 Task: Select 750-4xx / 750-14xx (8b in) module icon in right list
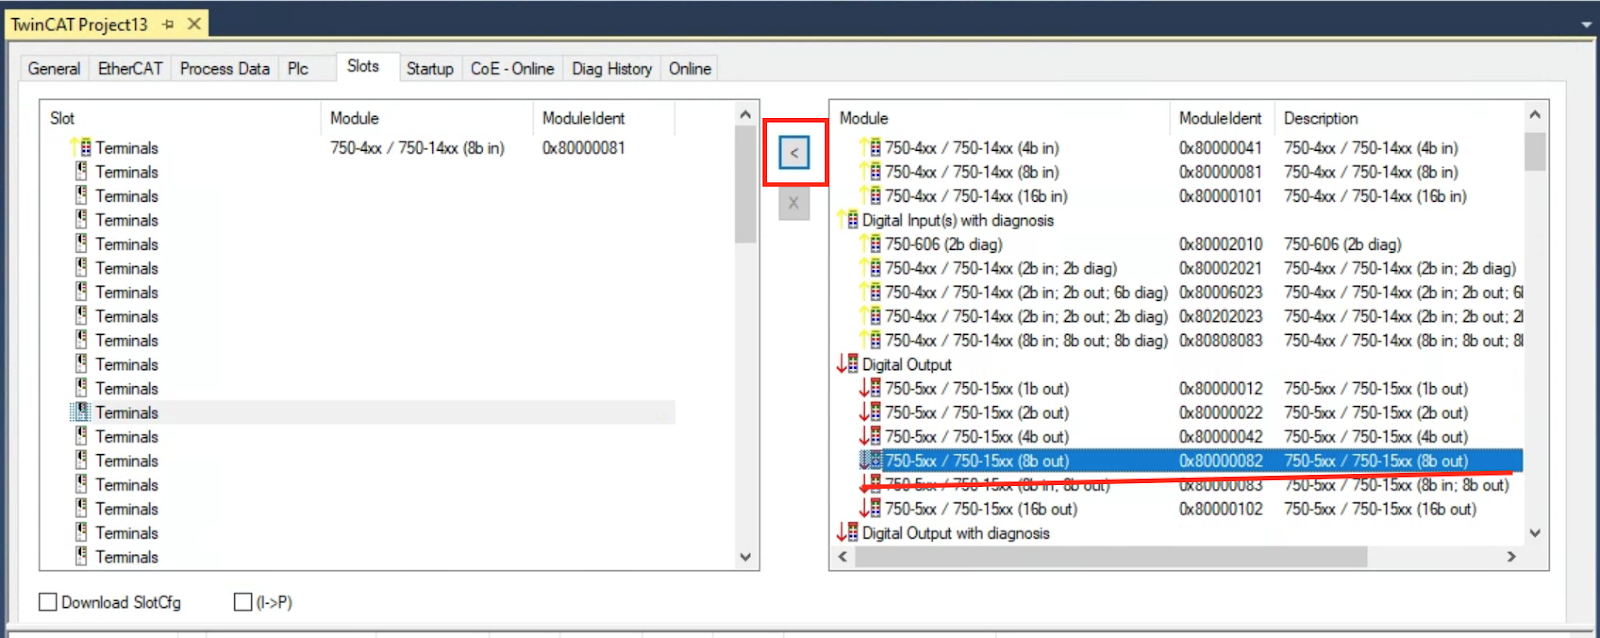tap(871, 172)
